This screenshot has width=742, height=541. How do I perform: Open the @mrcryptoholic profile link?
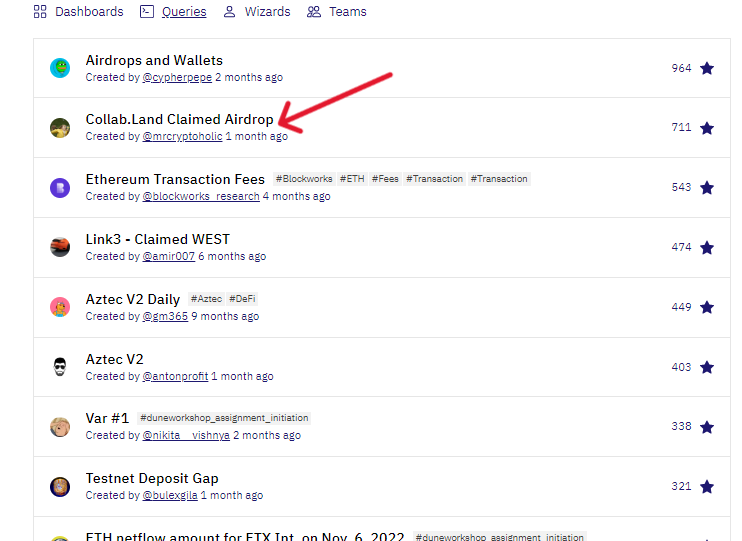point(182,137)
